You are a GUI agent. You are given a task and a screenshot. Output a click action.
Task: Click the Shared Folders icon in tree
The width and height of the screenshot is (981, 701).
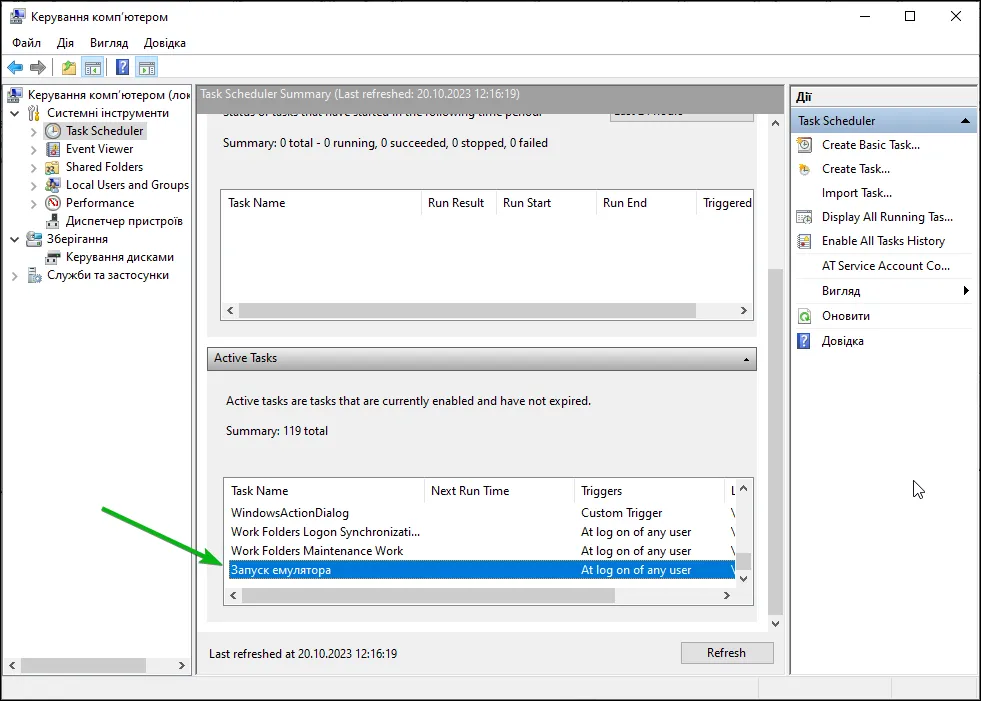tap(53, 167)
